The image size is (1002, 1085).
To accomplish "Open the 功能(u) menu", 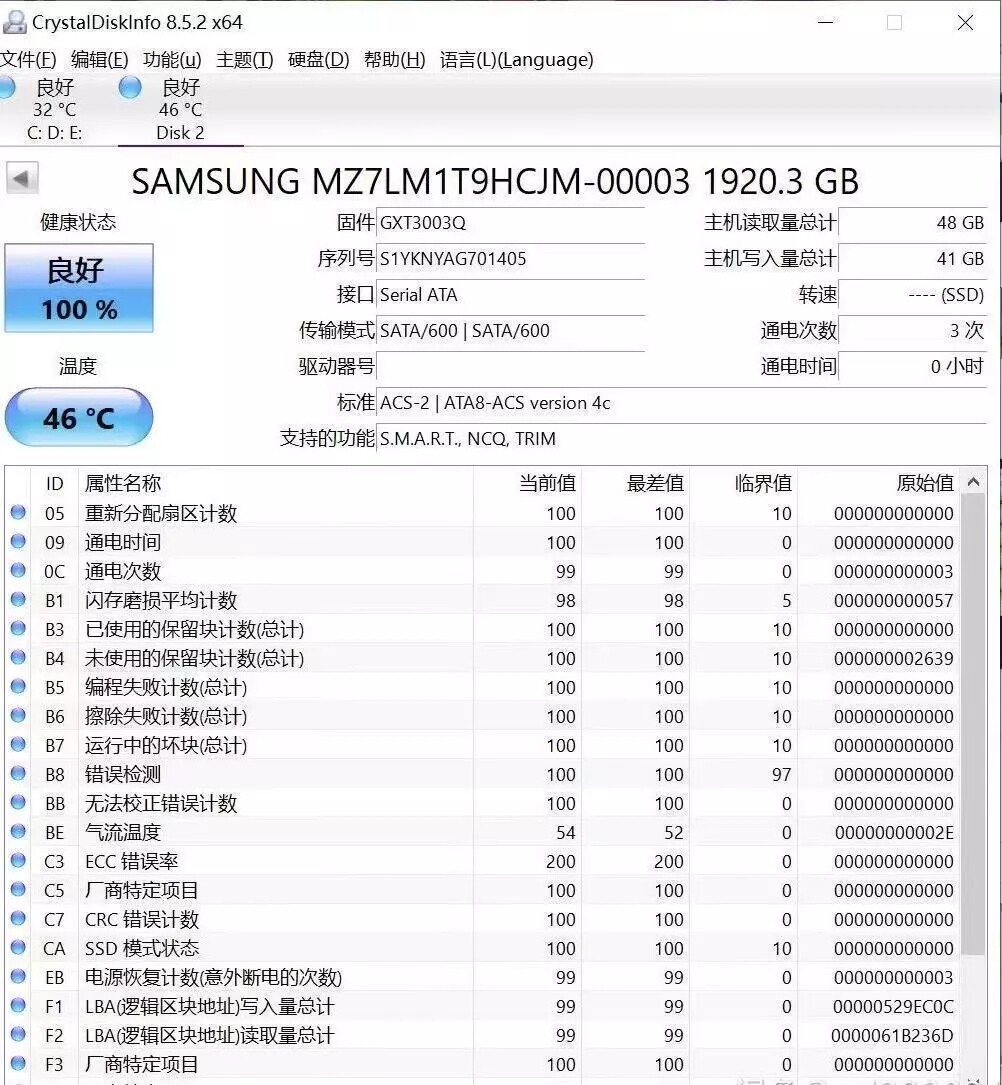I will (x=172, y=60).
